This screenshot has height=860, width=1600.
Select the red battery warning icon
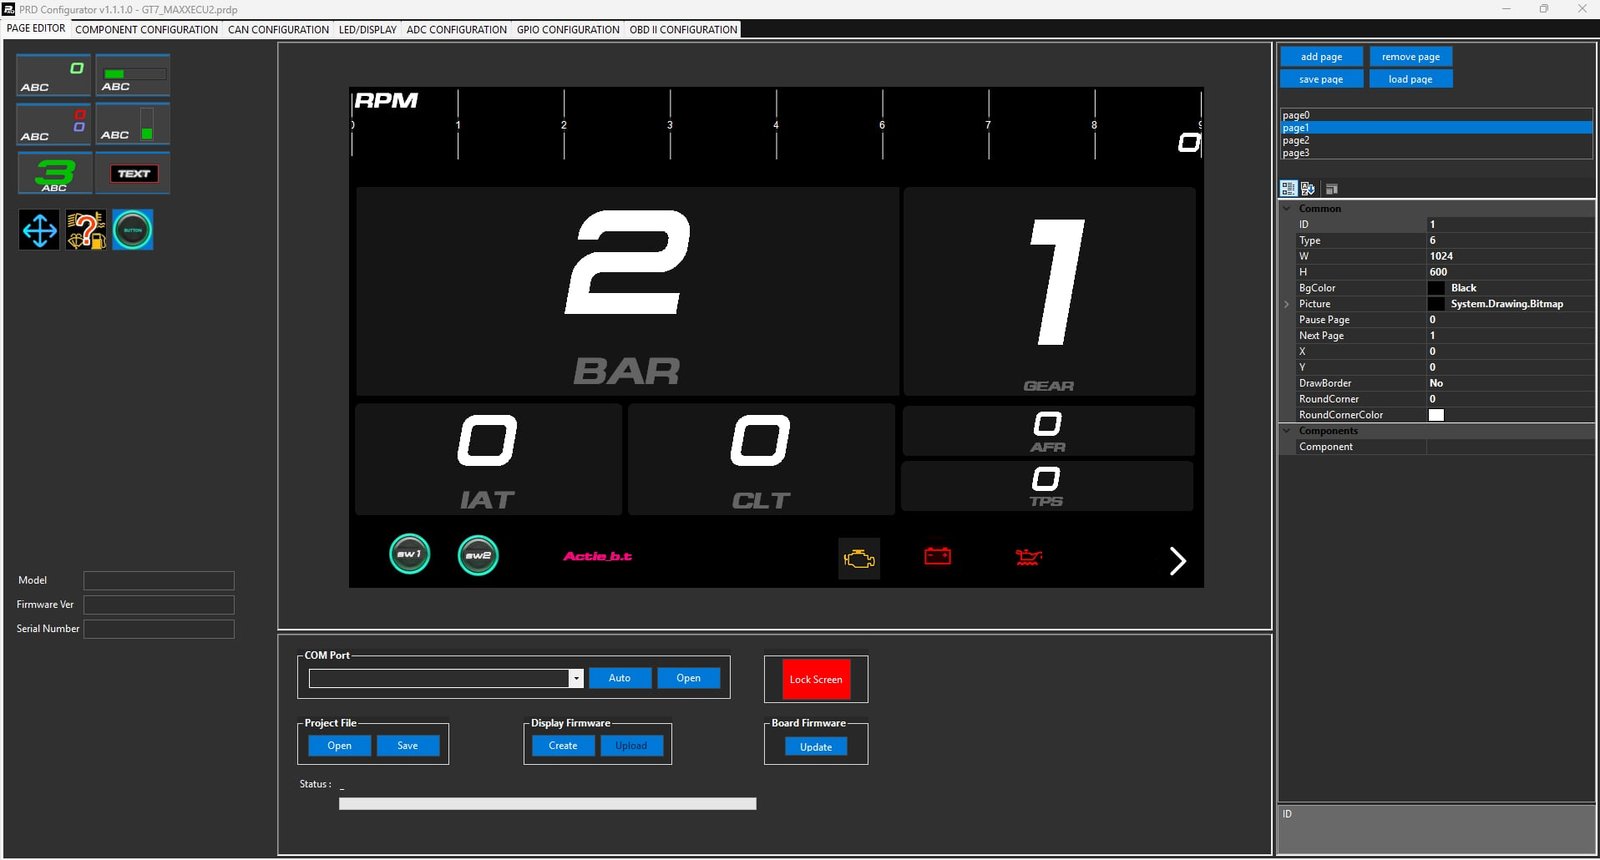[x=938, y=556]
